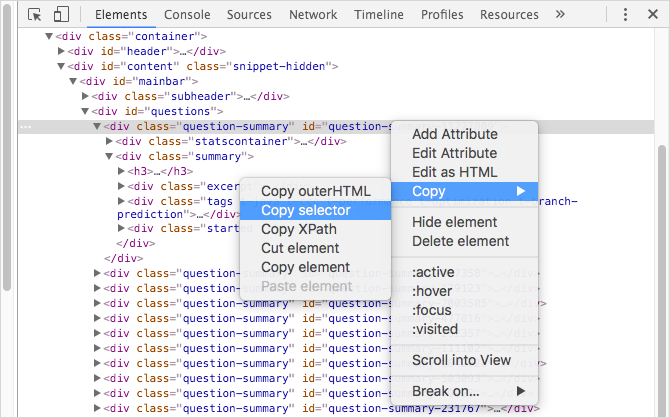
Task: Select Hide element in context menu
Action: [464, 222]
